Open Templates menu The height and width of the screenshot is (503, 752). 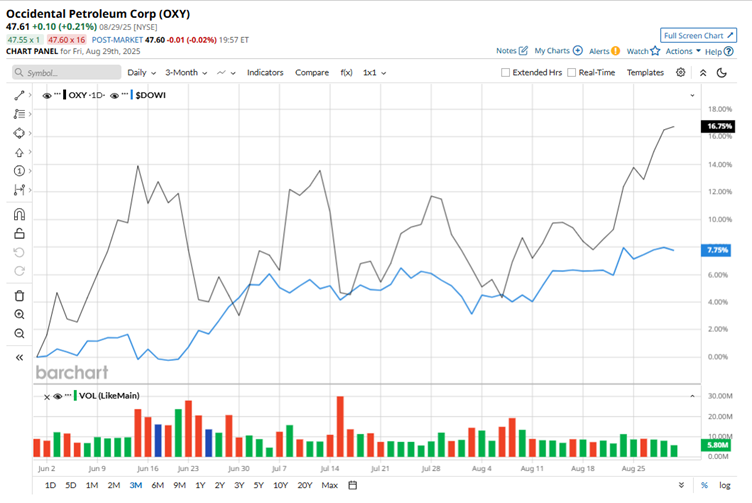tap(645, 72)
